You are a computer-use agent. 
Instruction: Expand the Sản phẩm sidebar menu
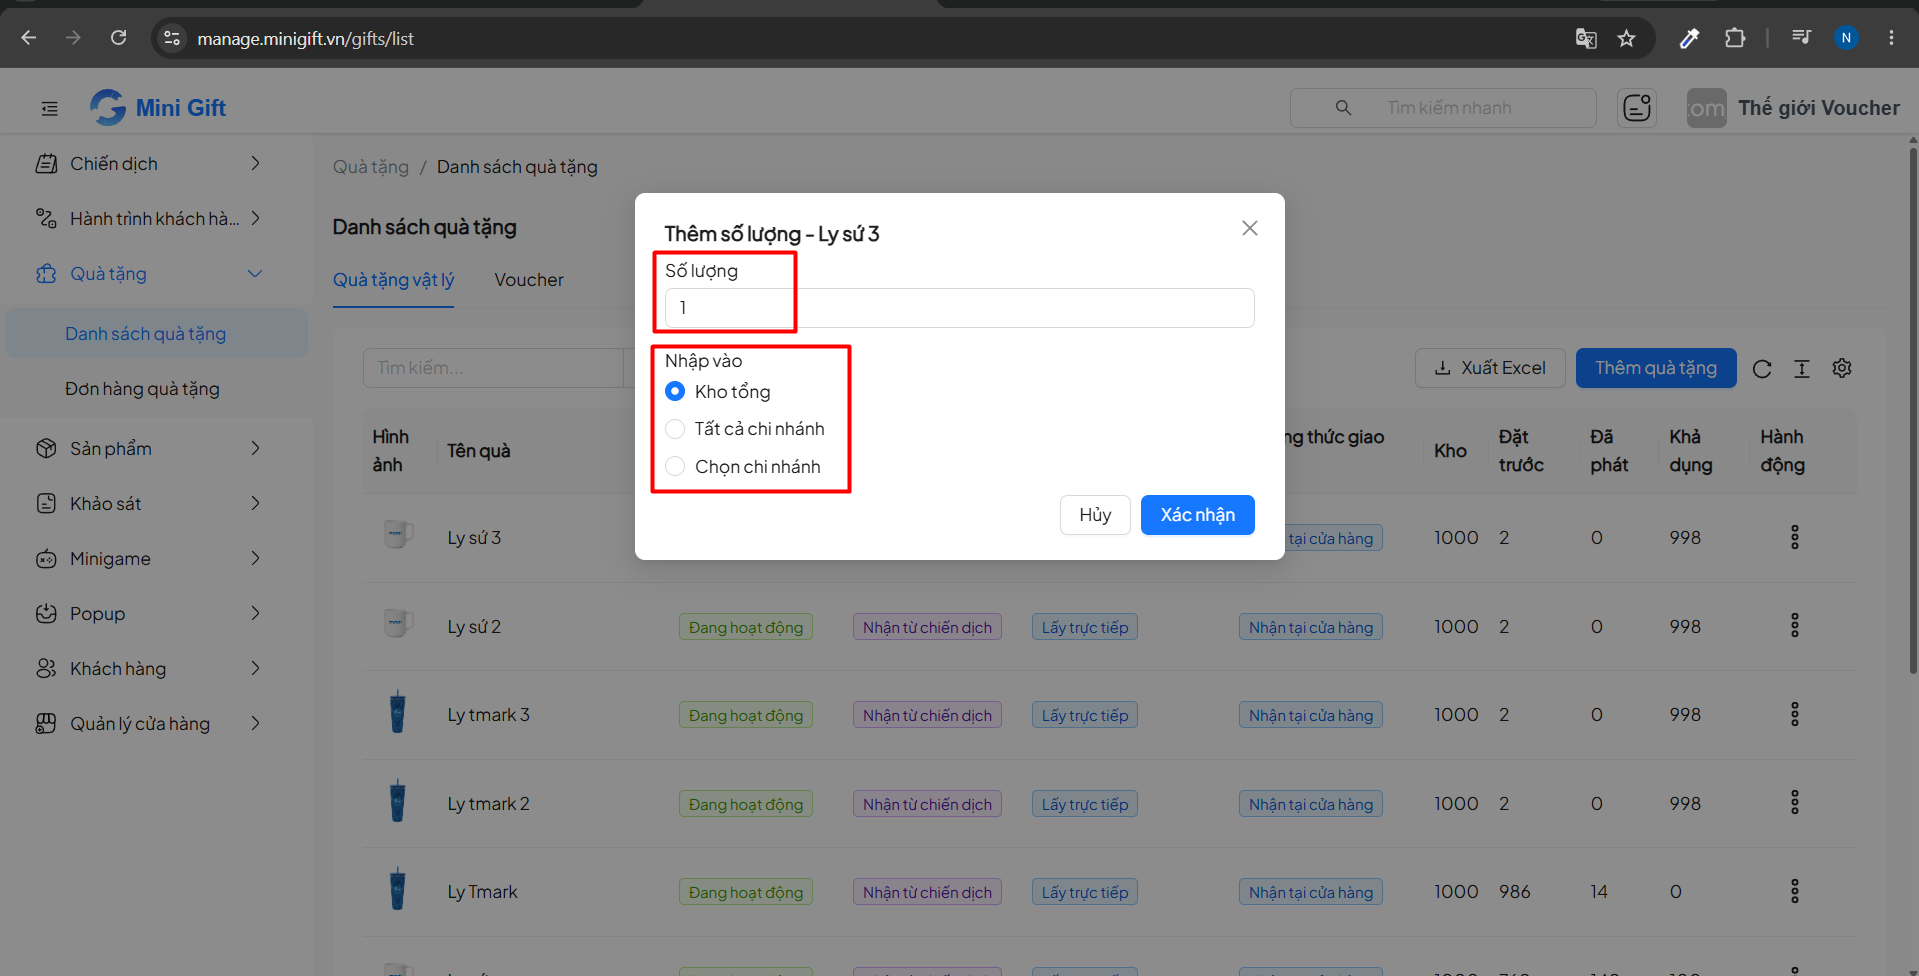[150, 448]
